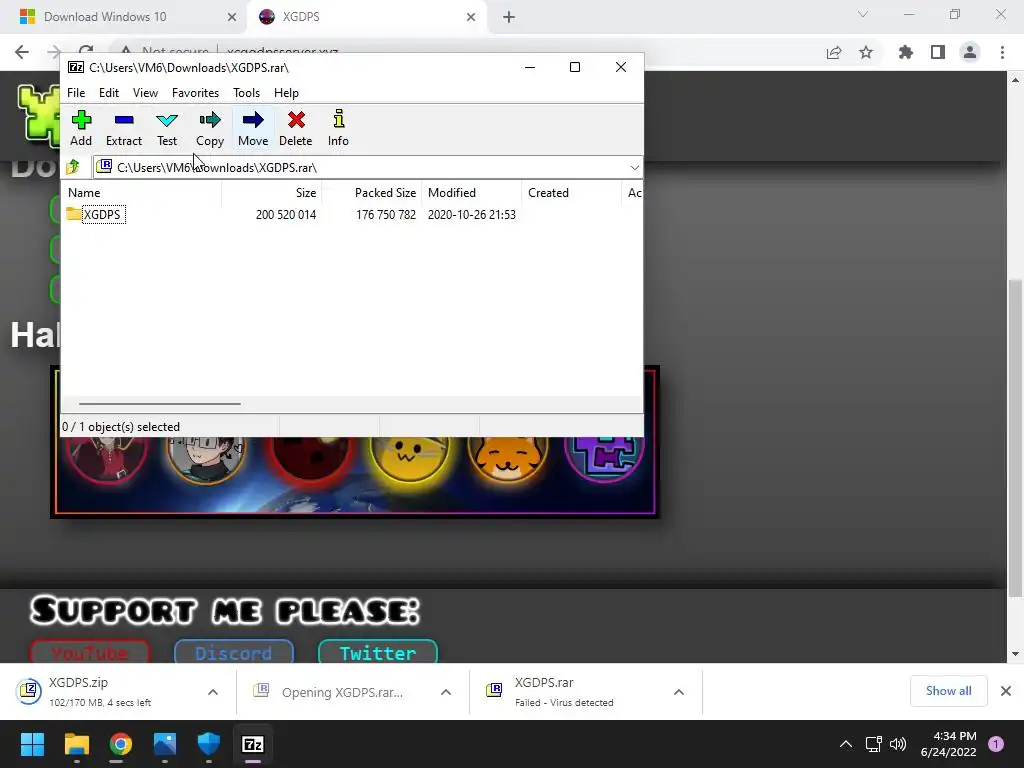Open Chrome three-dot menu
The image size is (1024, 768).
click(x=1002, y=52)
